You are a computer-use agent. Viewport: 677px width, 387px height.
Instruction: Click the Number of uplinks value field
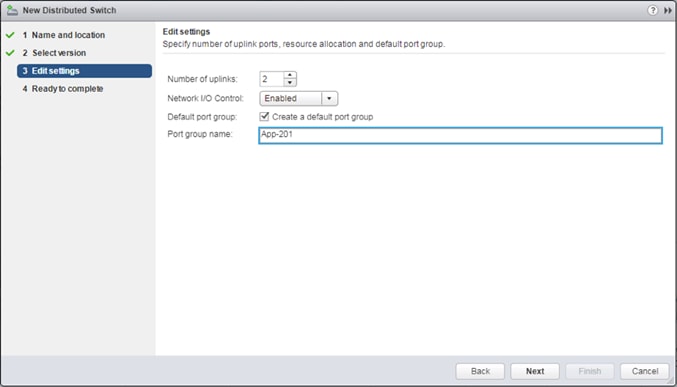pos(272,79)
